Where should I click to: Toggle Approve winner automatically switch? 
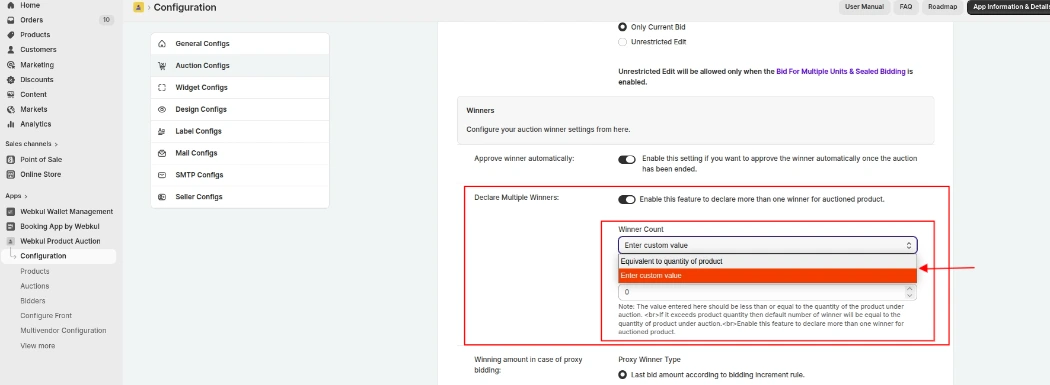(627, 159)
